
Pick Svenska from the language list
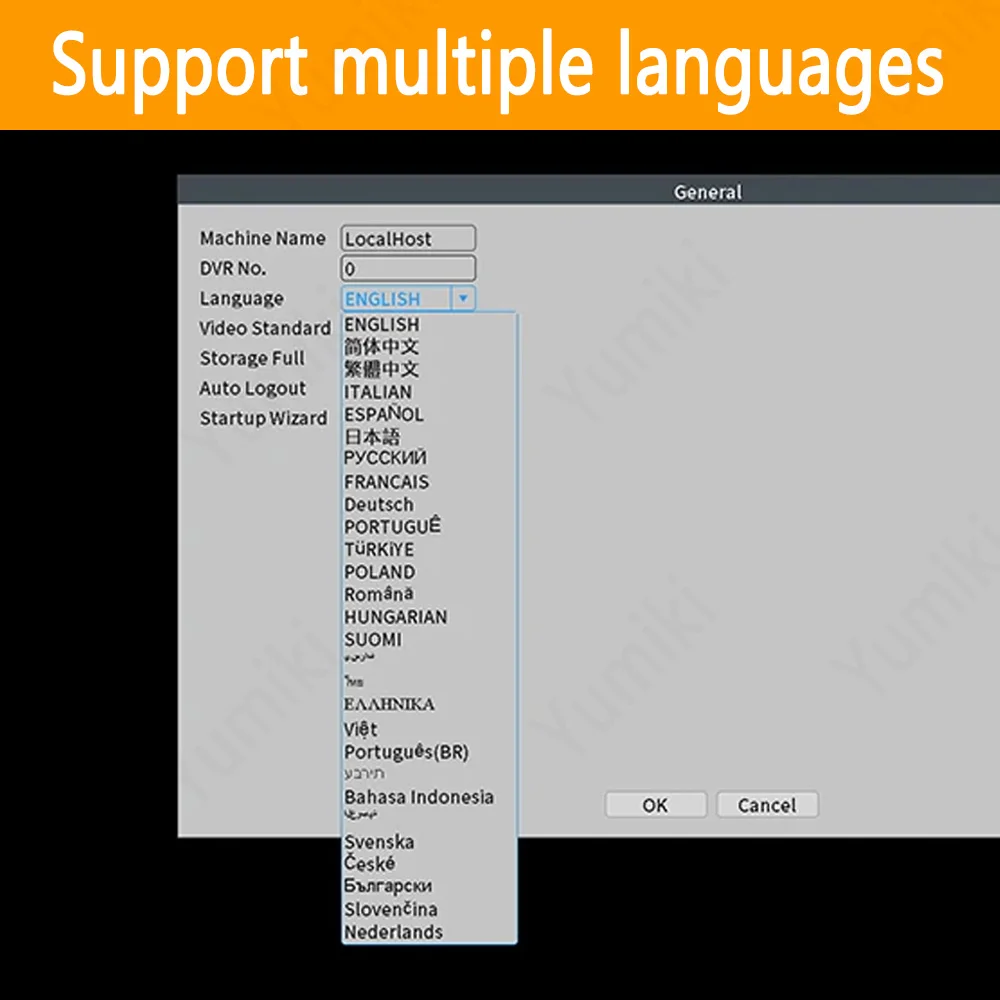tap(379, 842)
